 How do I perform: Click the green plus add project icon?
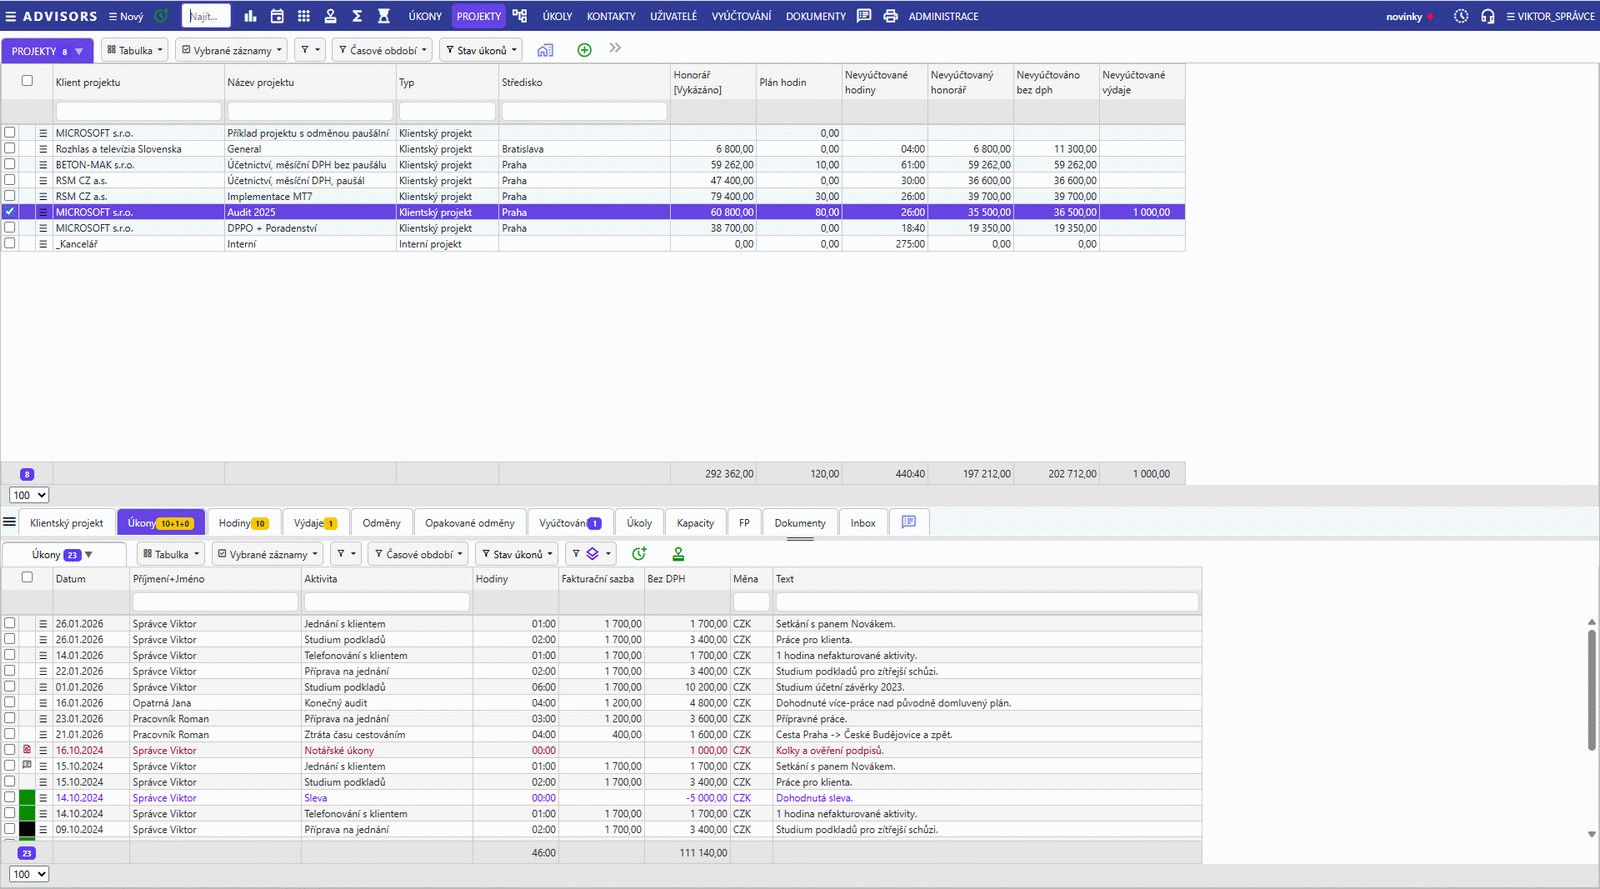pyautogui.click(x=584, y=50)
